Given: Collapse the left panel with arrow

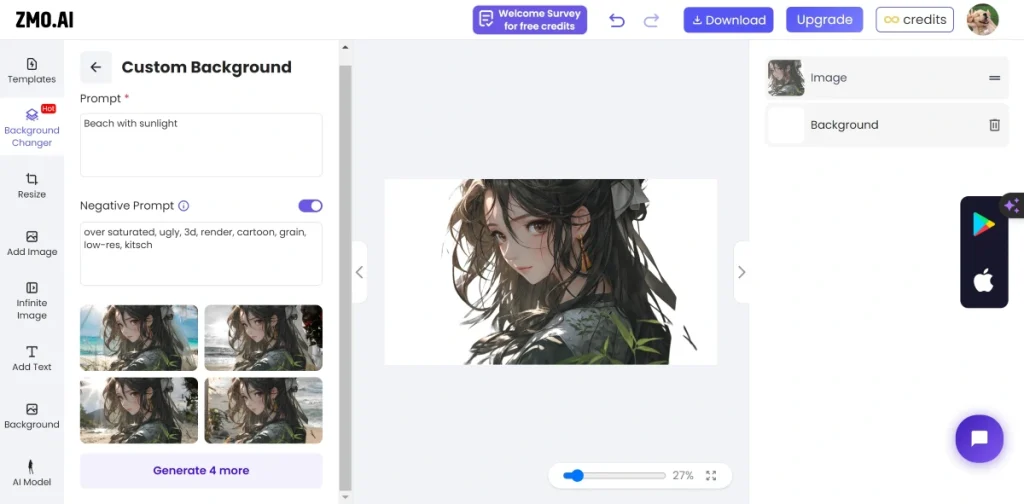Looking at the screenshot, I should [359, 272].
